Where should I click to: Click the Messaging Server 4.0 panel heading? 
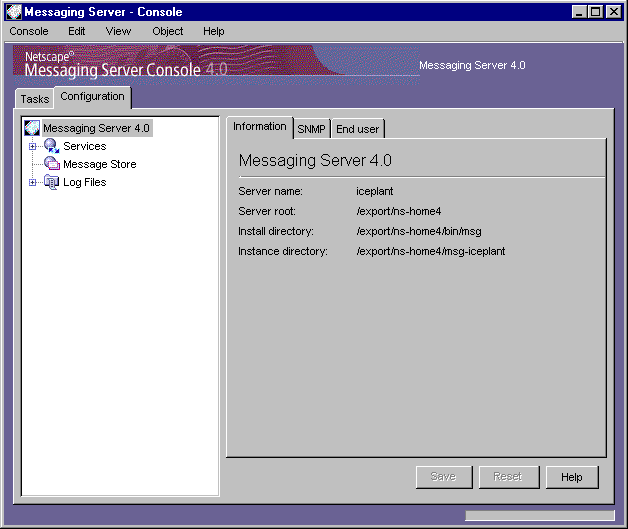(x=315, y=161)
